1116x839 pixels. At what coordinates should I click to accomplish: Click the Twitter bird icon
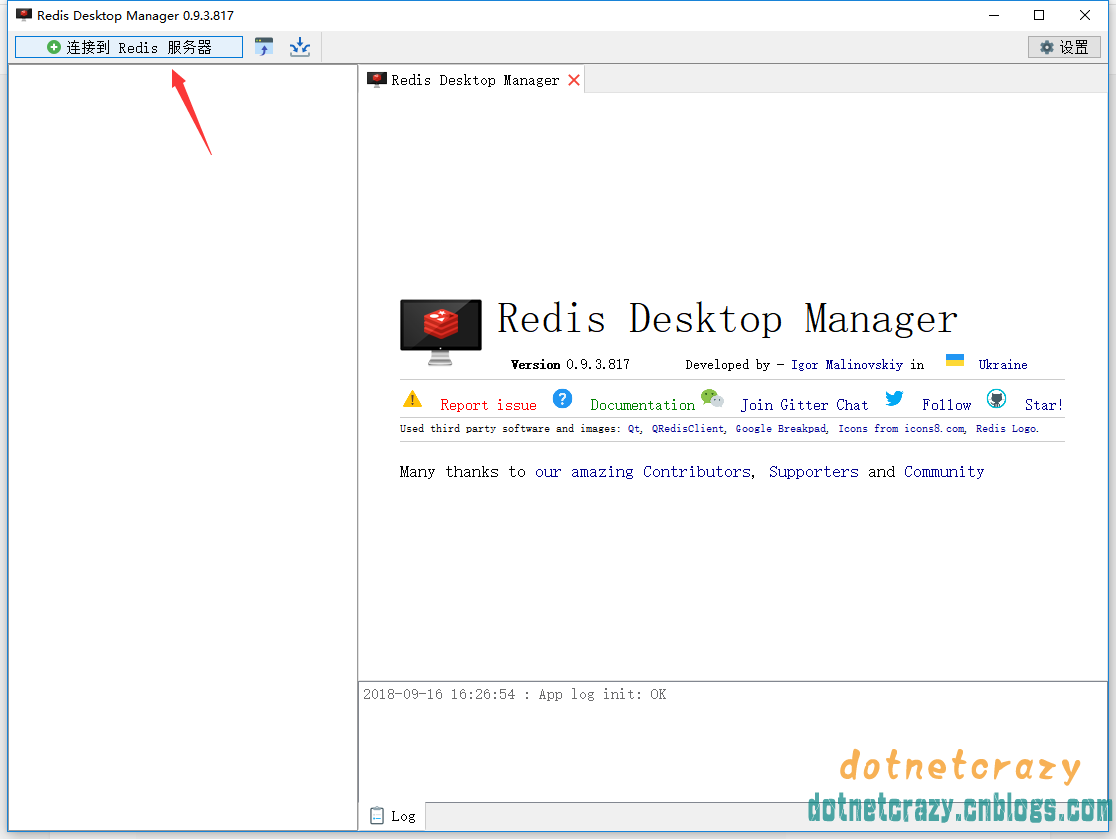894,398
